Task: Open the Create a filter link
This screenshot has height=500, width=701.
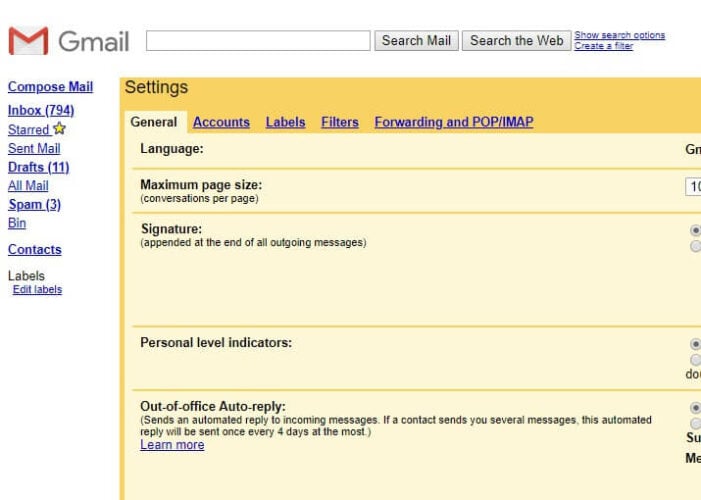Action: click(x=604, y=46)
